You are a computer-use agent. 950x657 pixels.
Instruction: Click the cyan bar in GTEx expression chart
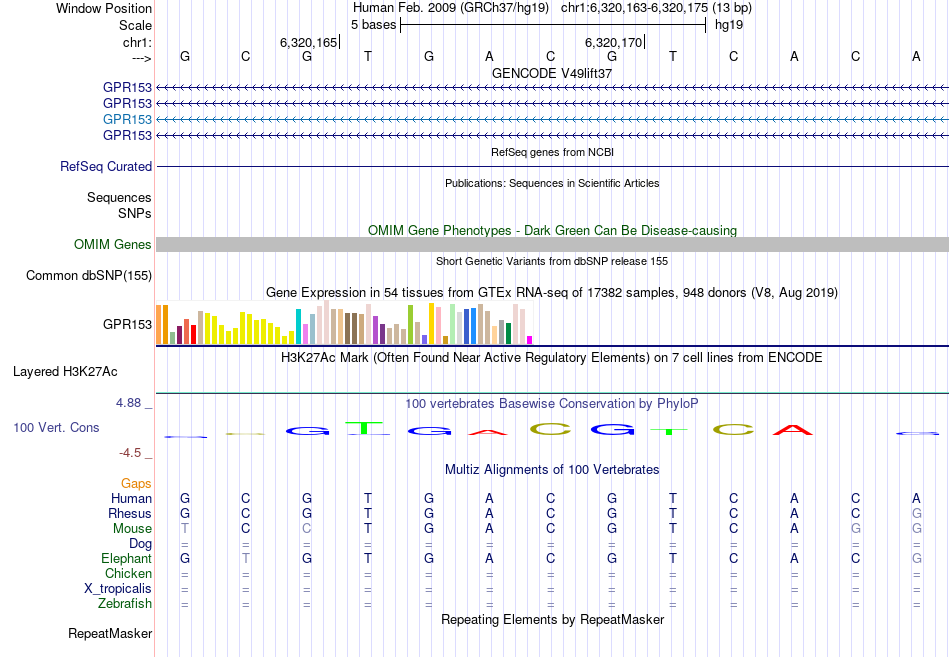tap(298, 327)
